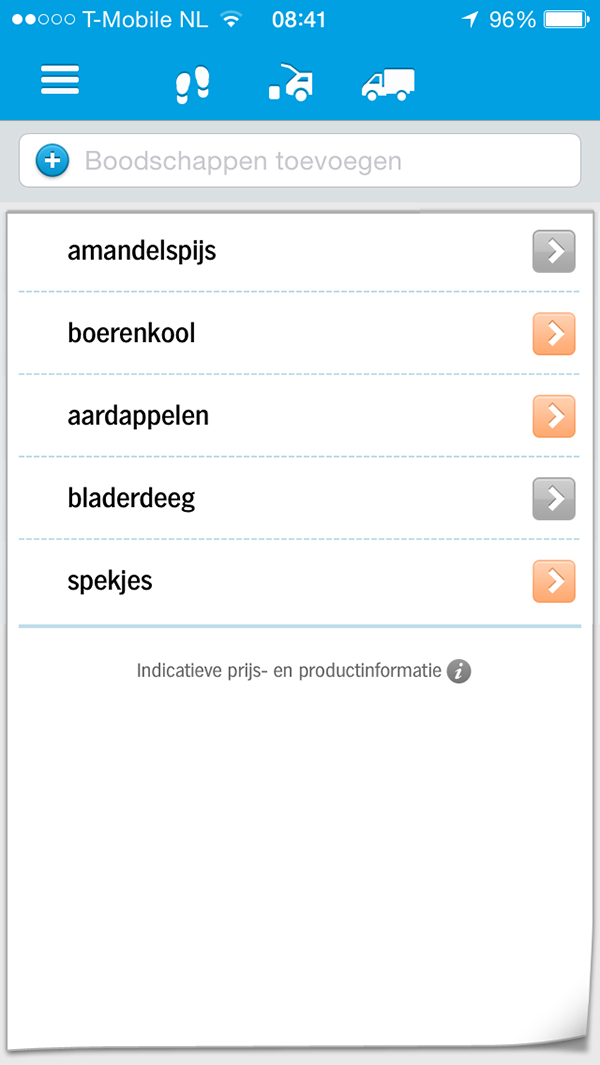Select the amandelspijs list item
This screenshot has width=600, height=1065.
point(299,251)
